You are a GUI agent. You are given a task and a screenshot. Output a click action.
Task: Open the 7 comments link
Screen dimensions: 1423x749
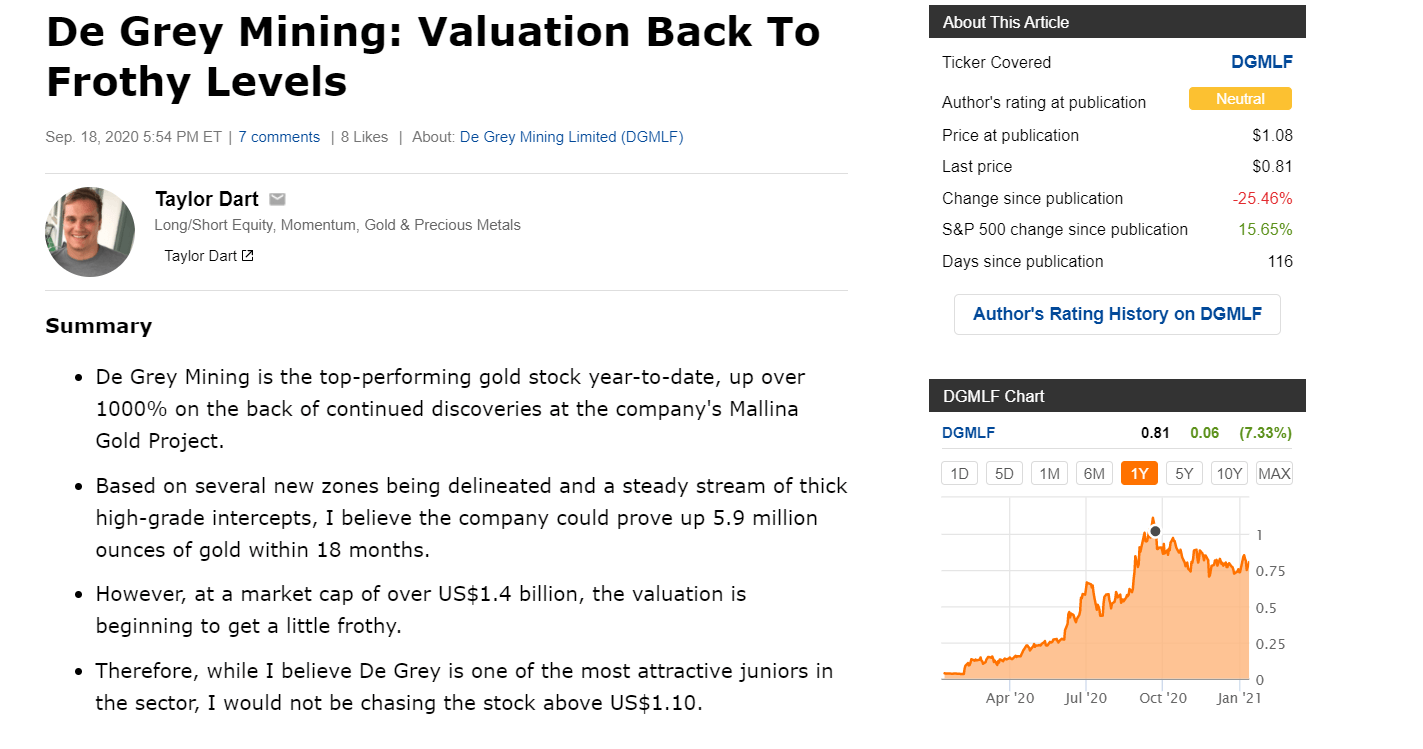click(x=279, y=137)
